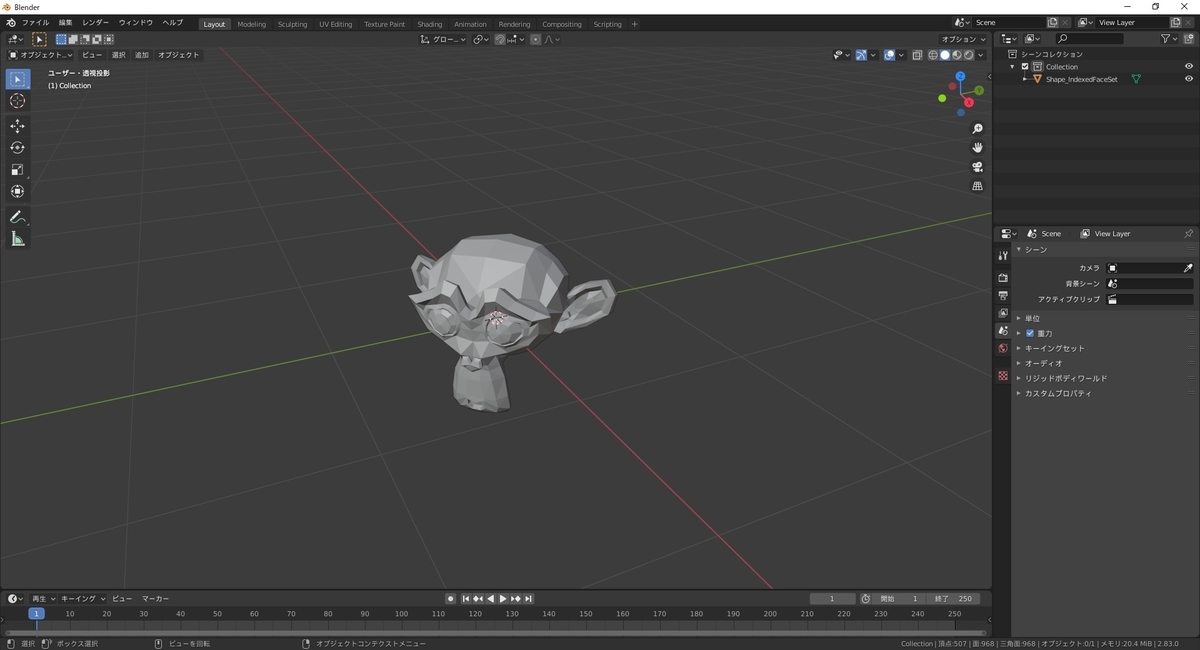The image size is (1200, 650).
Task: Open the View Layer properties tab icon
Action: click(1003, 313)
